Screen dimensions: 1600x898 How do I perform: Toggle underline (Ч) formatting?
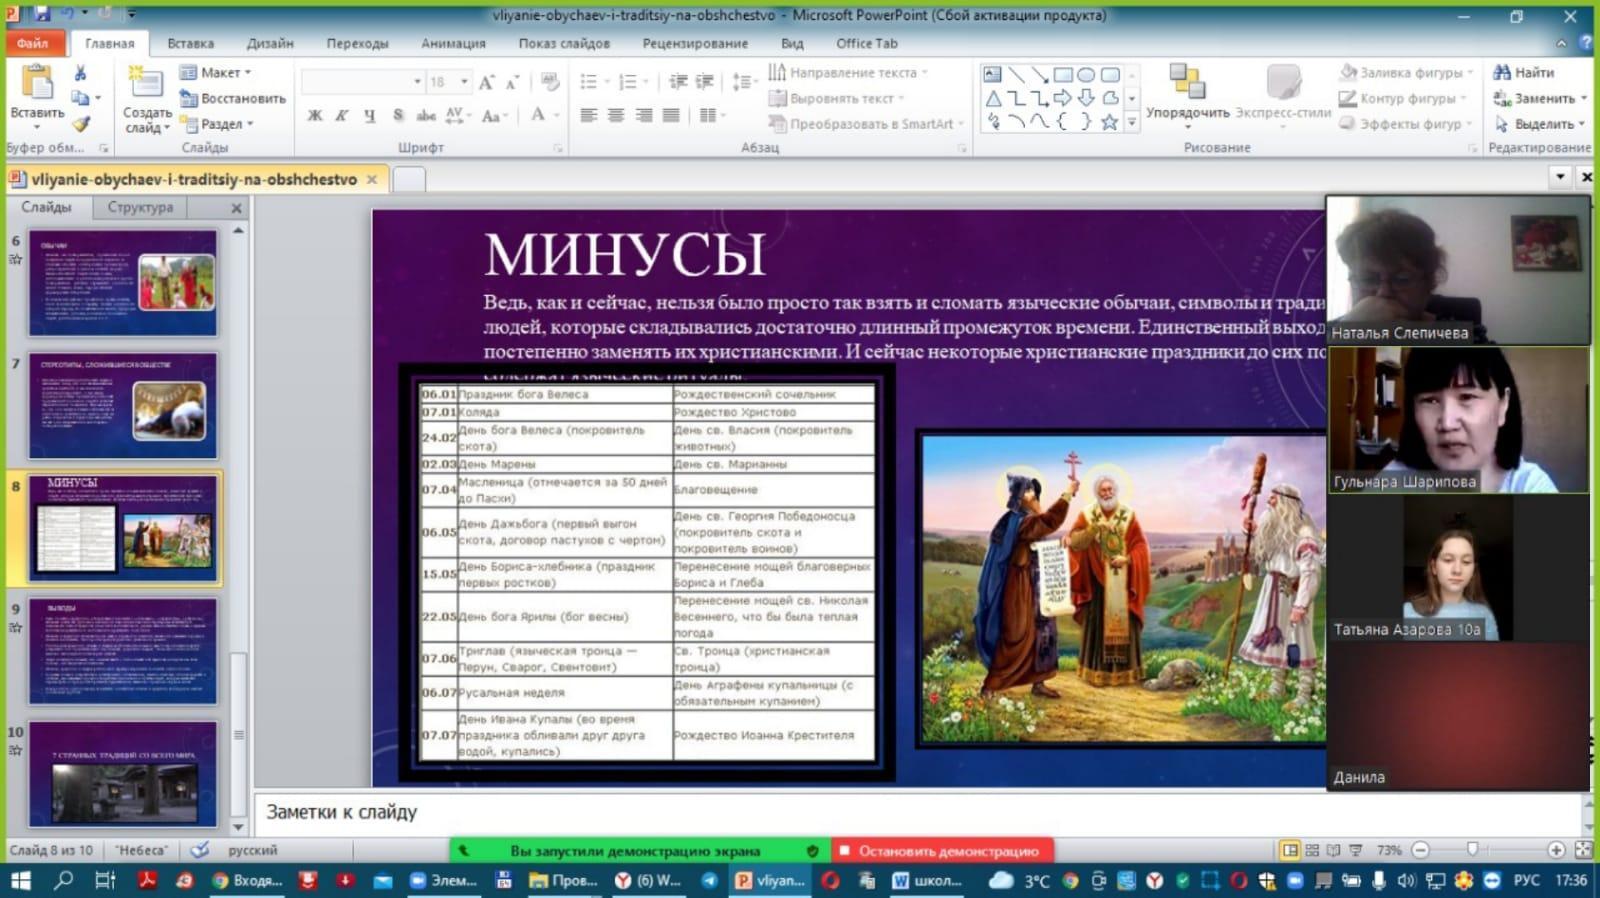(369, 115)
